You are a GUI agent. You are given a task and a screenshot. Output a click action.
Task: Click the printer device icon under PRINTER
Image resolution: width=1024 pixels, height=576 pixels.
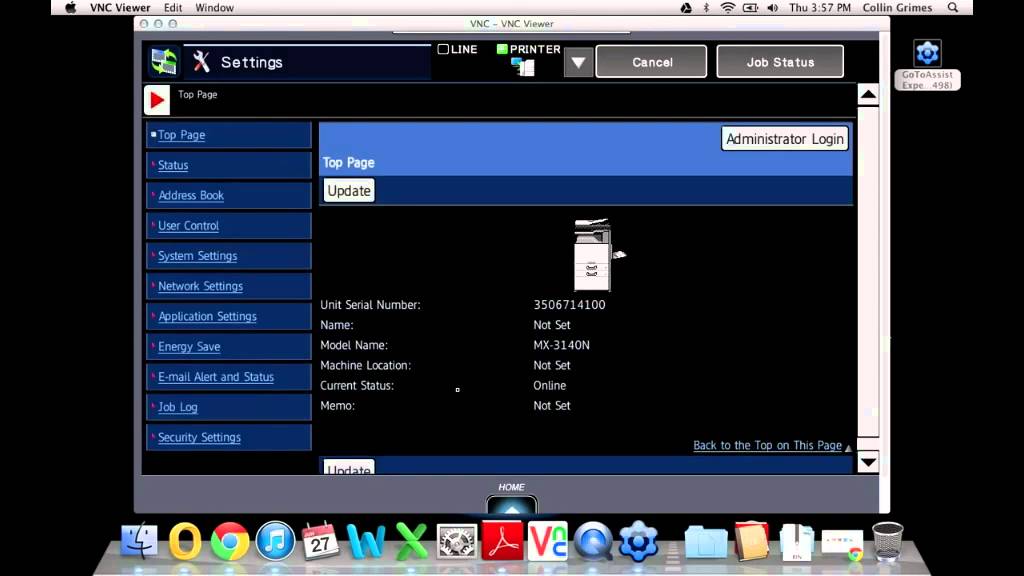pyautogui.click(x=522, y=67)
